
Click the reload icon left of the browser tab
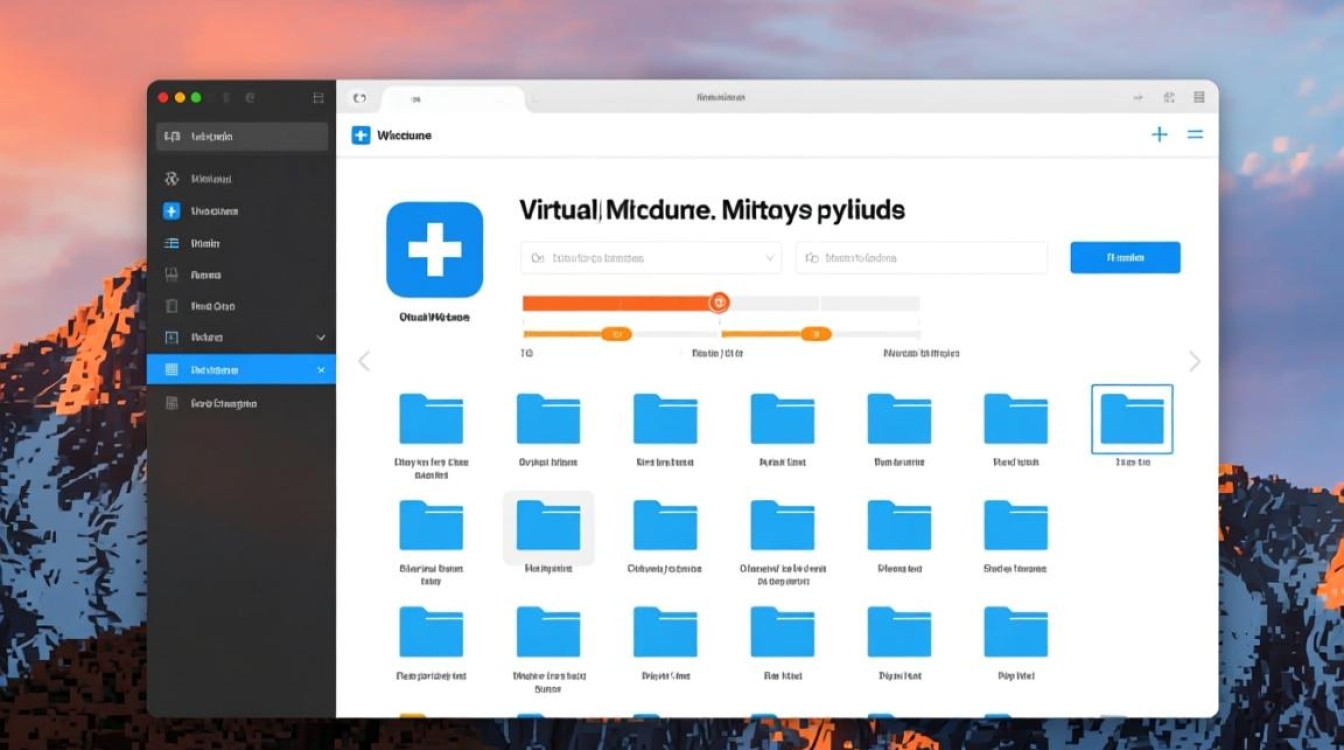[360, 98]
